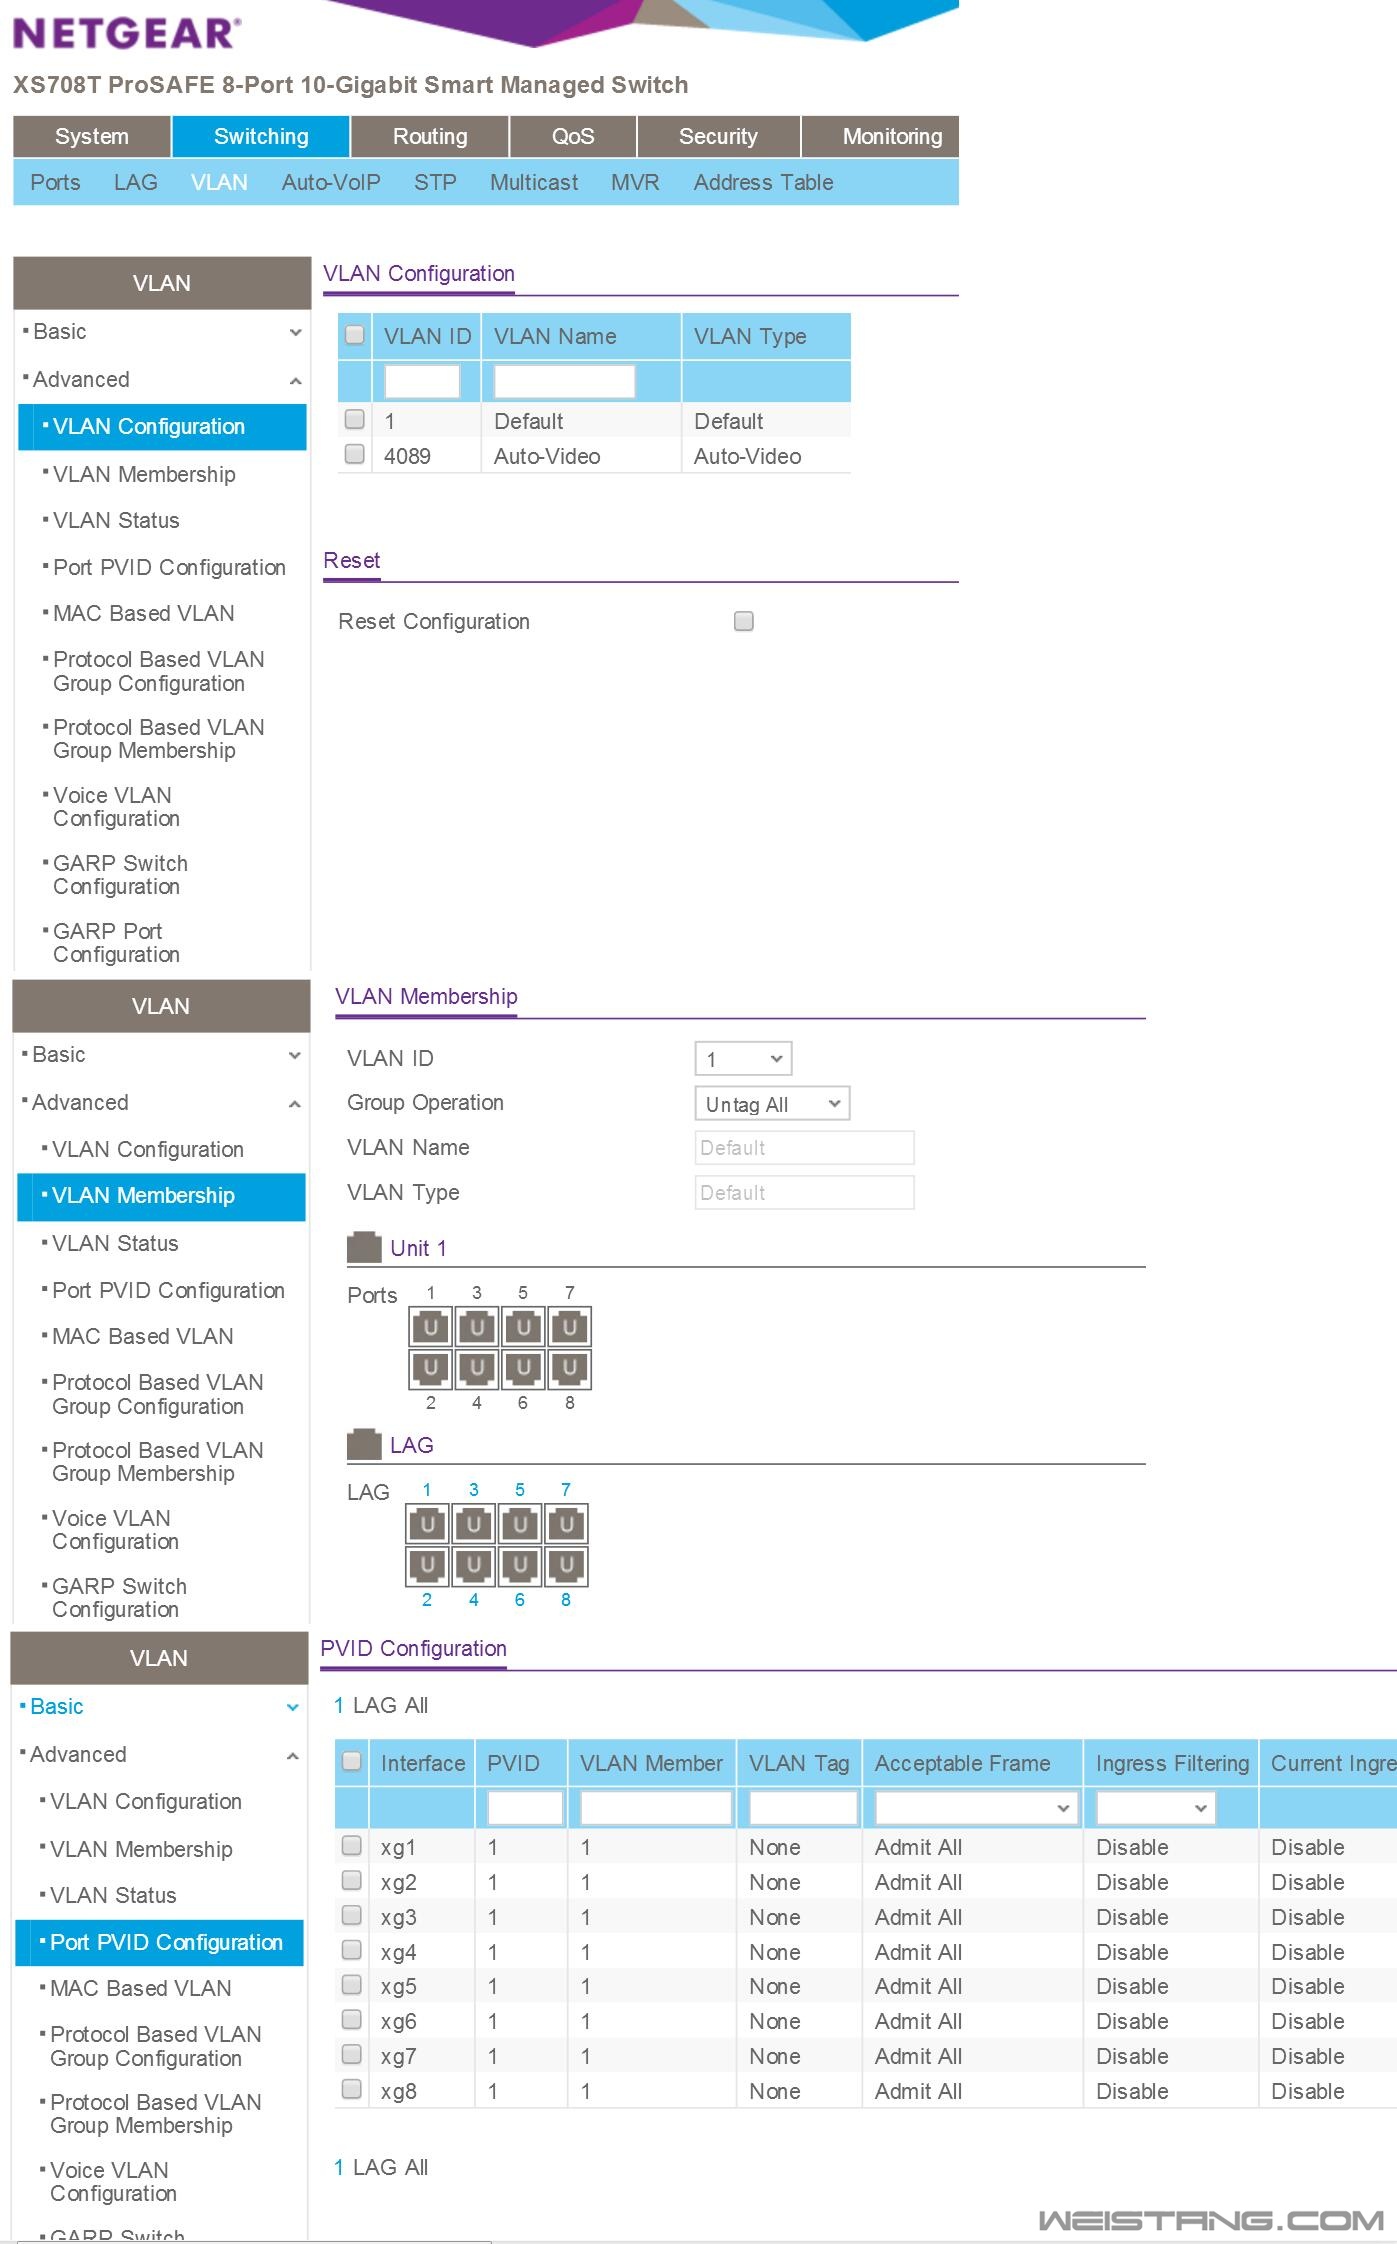This screenshot has width=1397, height=2244.
Task: Check the xg3 interface row
Action: pyautogui.click(x=352, y=1915)
